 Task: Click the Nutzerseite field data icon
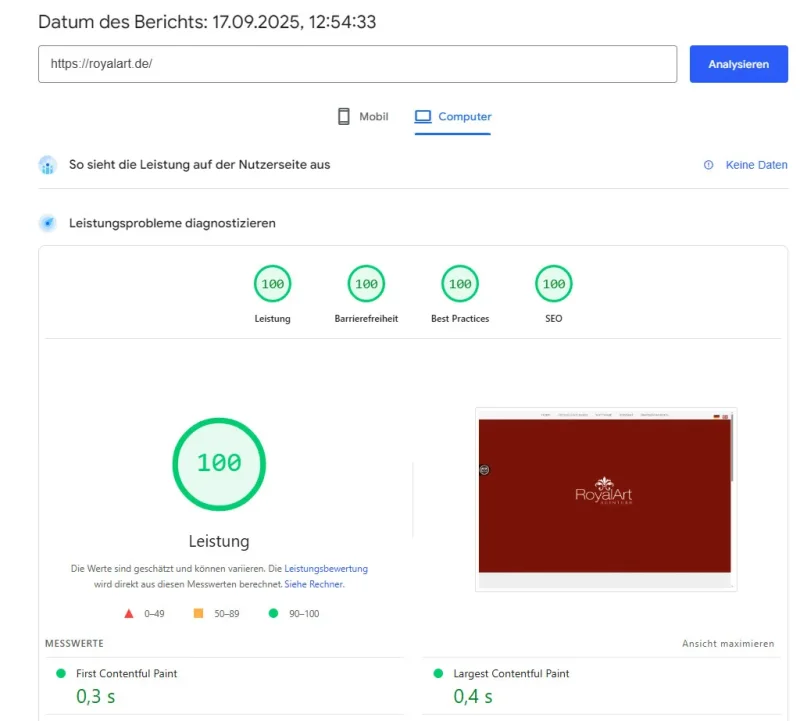(48, 165)
